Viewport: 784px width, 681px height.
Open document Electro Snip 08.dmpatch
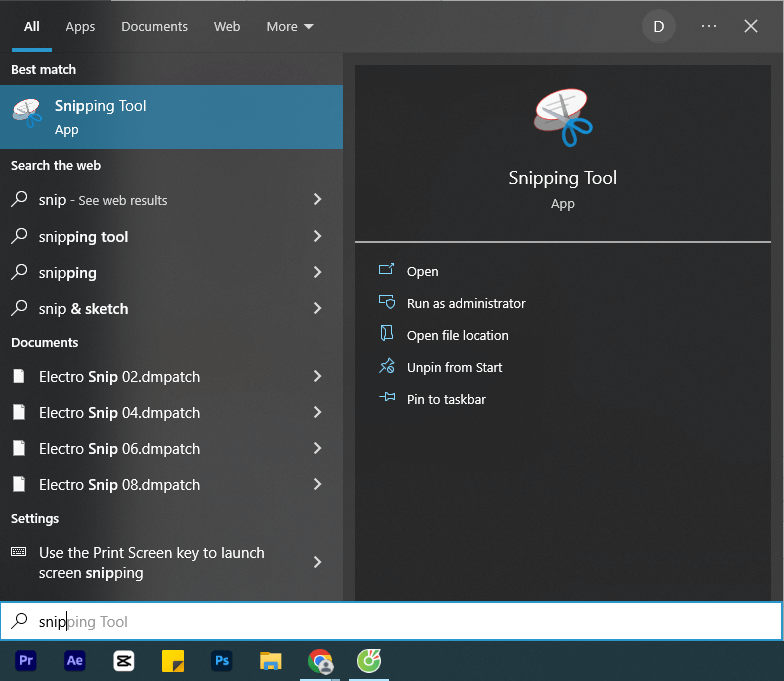tap(172, 484)
